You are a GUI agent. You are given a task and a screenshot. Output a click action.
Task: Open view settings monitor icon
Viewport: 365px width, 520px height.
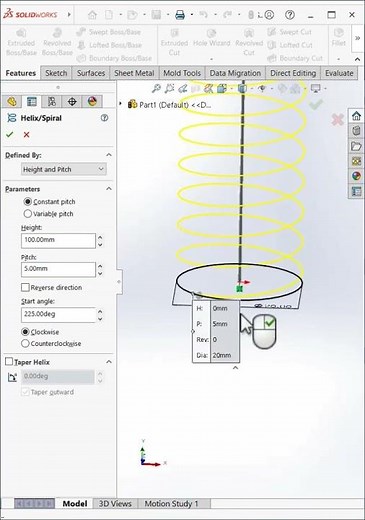(x=315, y=89)
